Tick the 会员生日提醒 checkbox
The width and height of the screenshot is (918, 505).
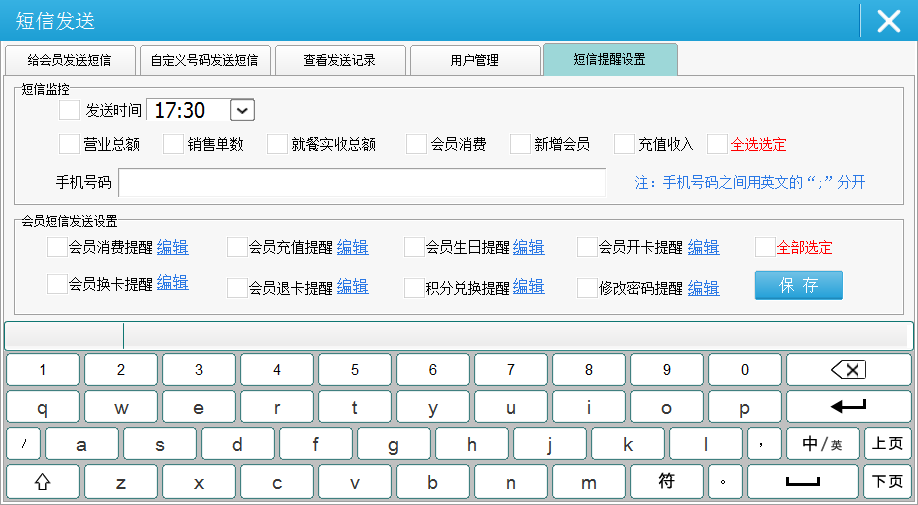414,247
